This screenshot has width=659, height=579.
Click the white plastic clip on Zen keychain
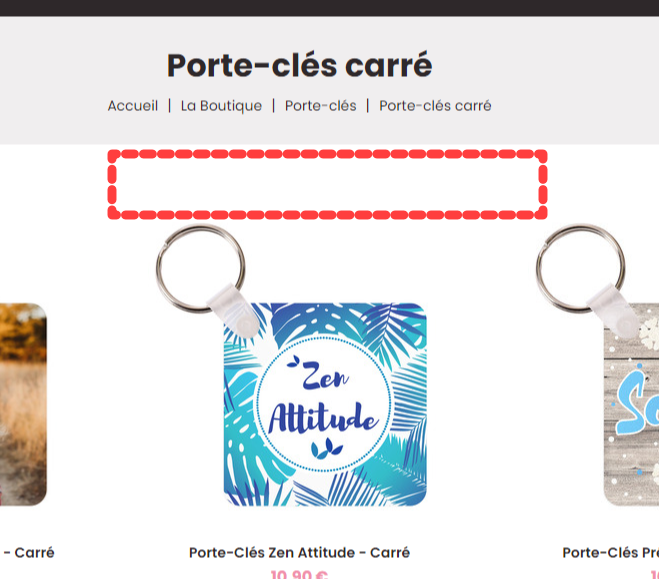[235, 311]
